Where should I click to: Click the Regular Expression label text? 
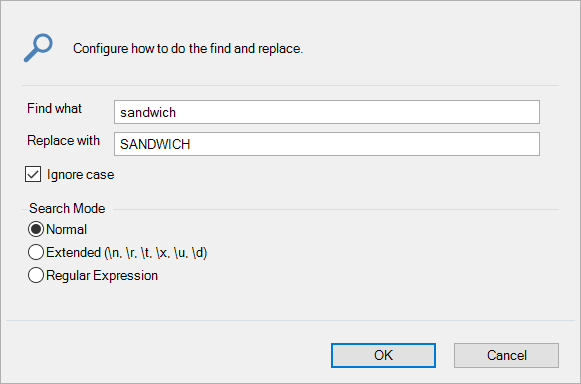click(x=102, y=276)
